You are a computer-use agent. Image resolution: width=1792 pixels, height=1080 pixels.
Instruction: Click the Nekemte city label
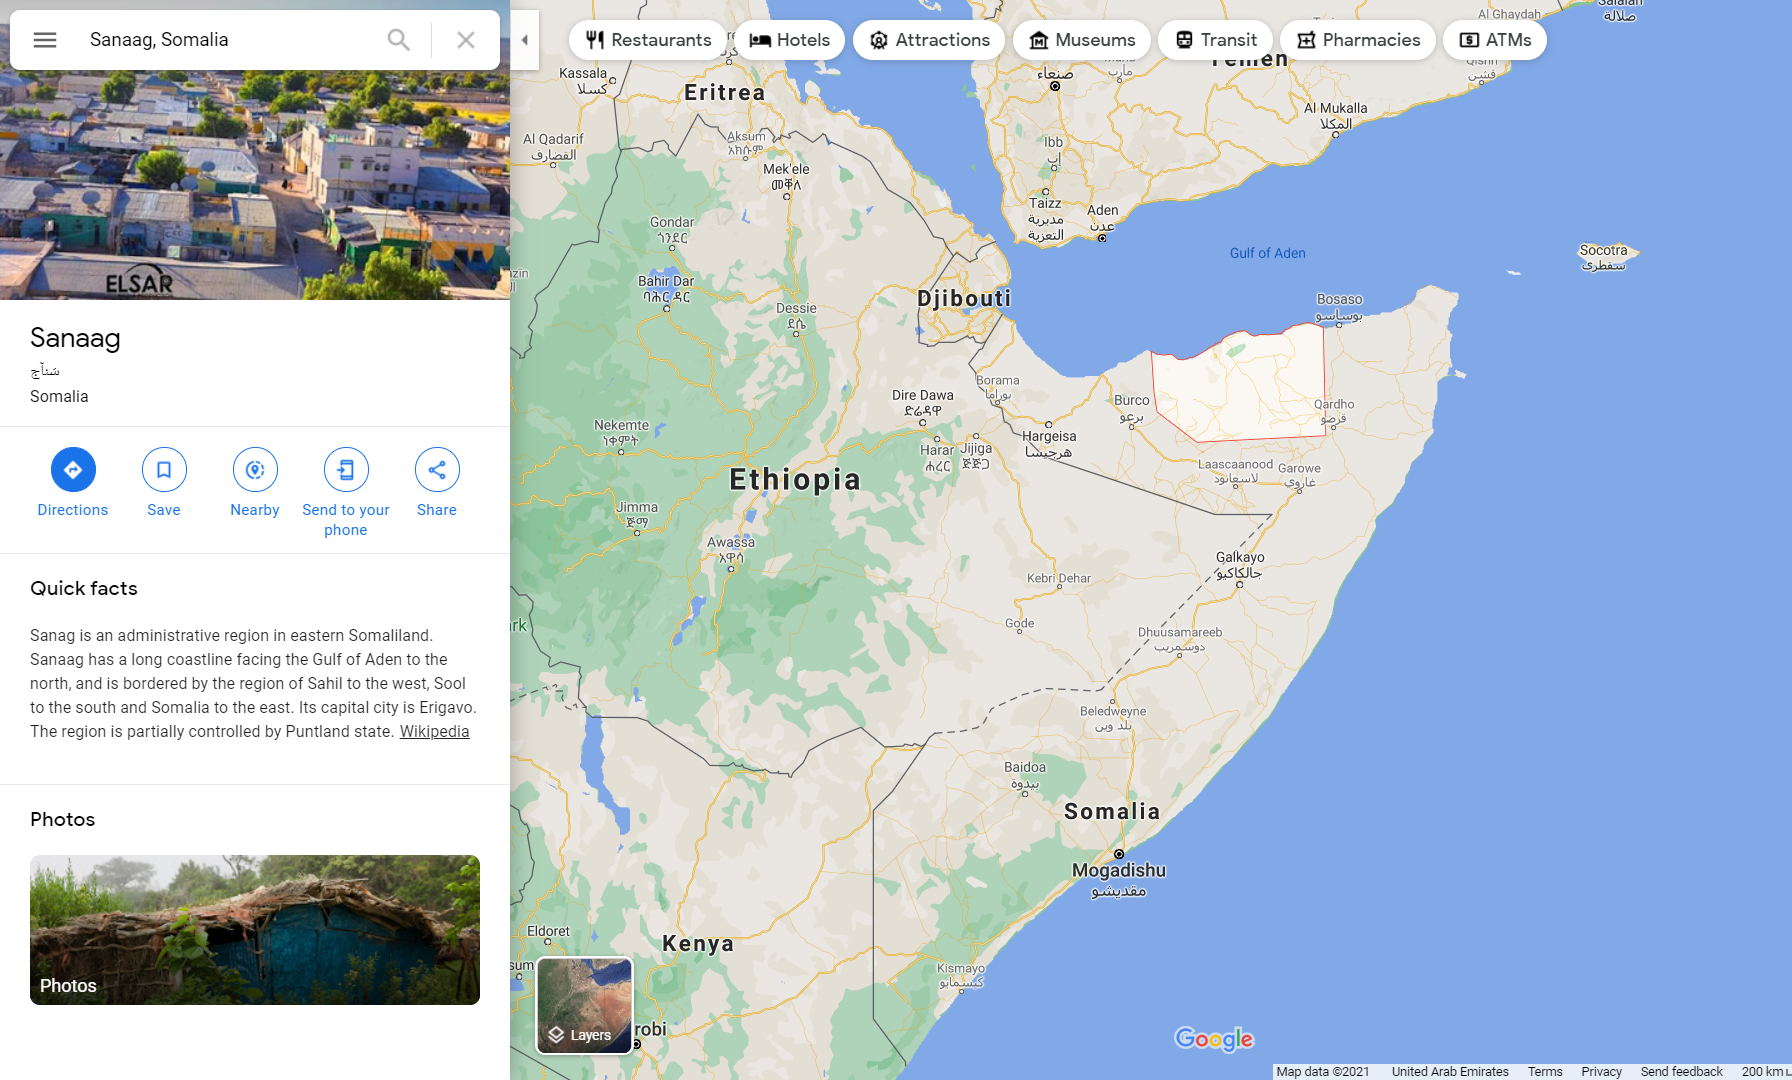(621, 425)
